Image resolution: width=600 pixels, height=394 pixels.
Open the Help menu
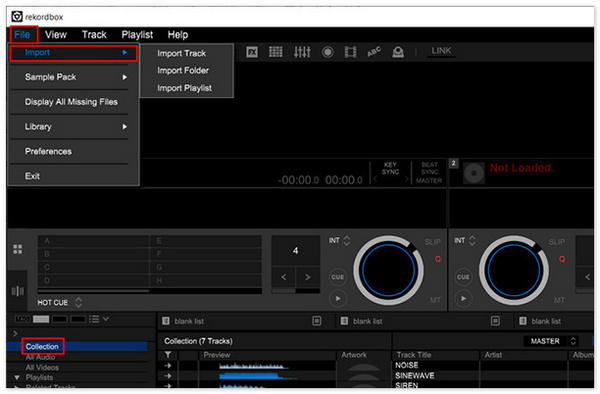[178, 35]
